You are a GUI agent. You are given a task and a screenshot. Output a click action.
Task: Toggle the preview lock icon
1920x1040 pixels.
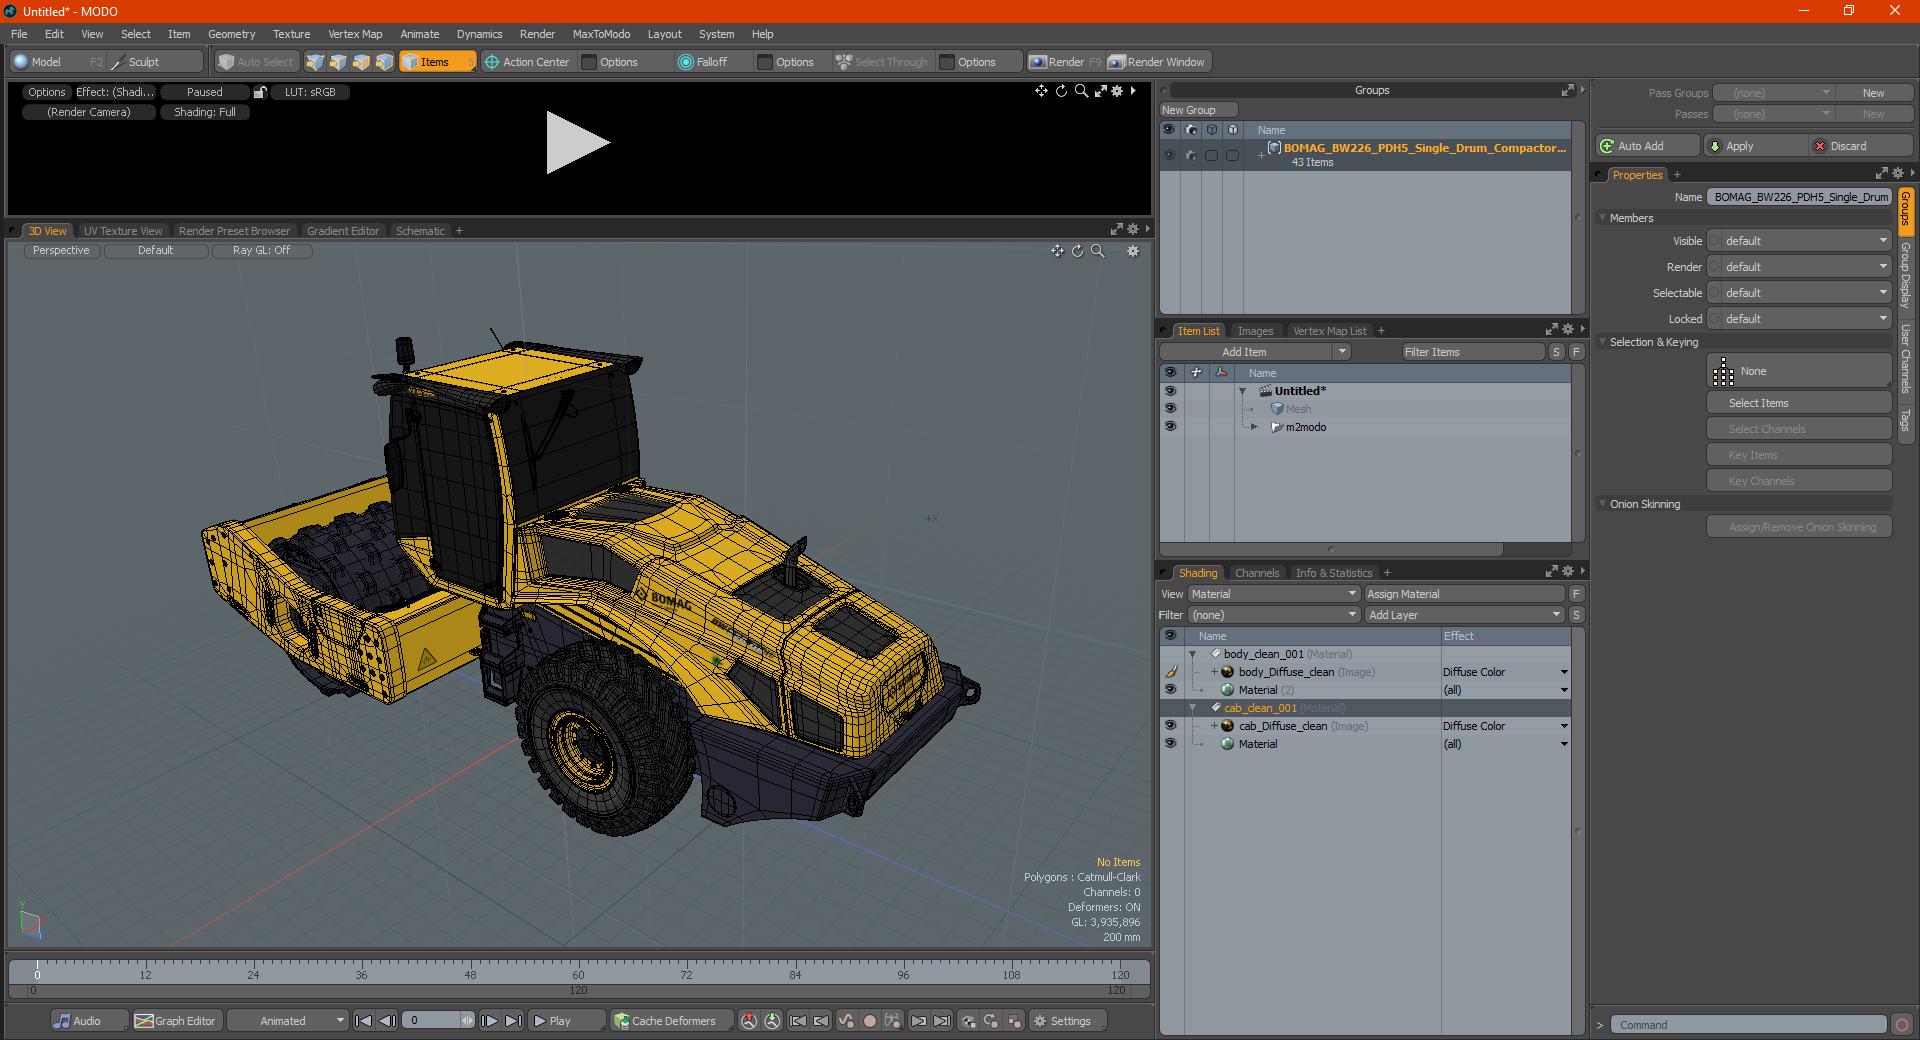[x=260, y=92]
